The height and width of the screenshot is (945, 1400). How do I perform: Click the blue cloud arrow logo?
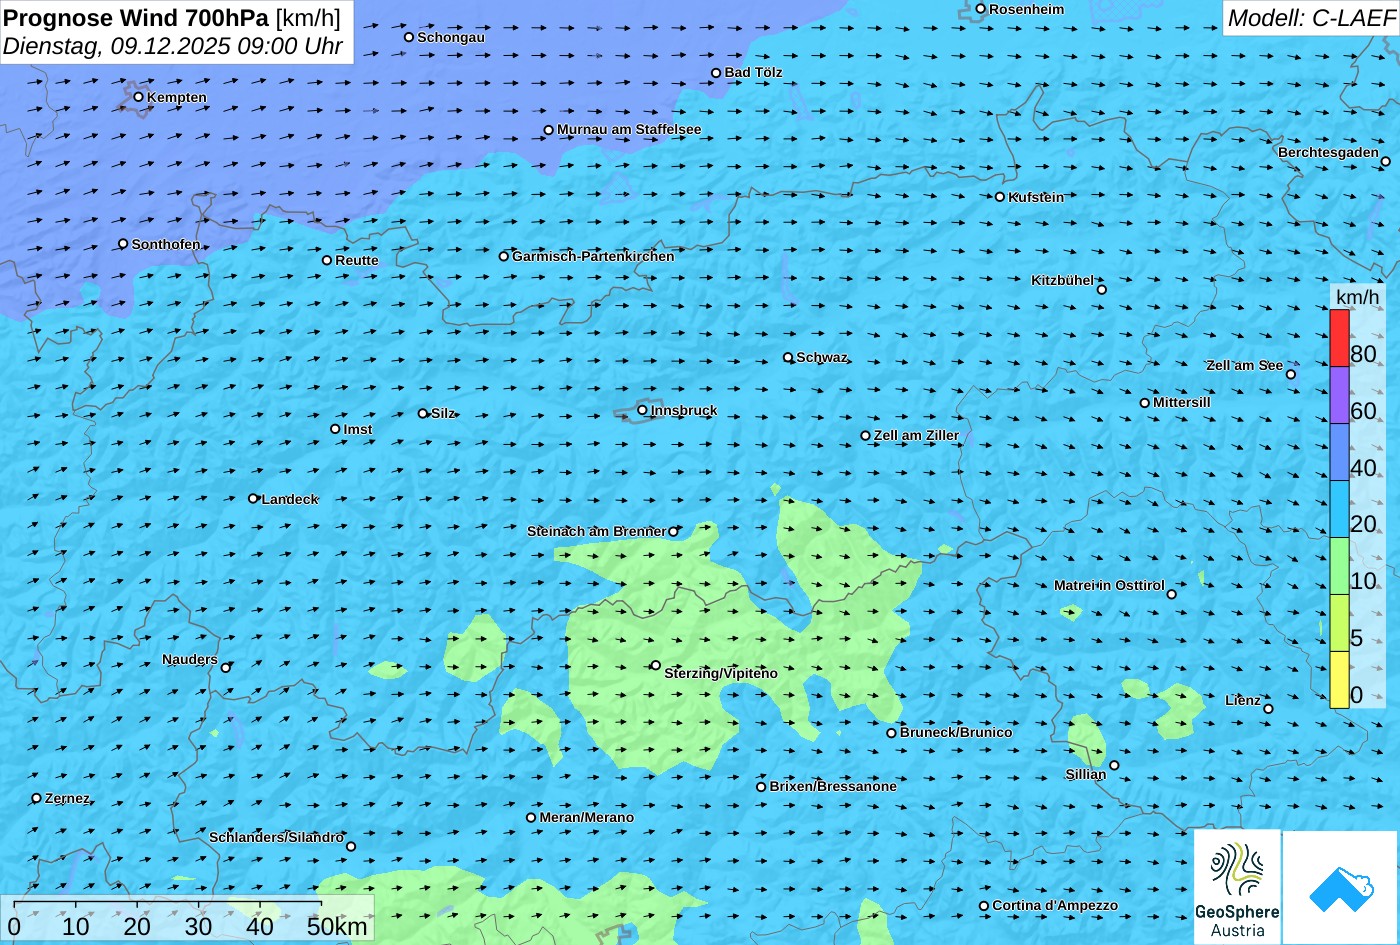click(1340, 888)
